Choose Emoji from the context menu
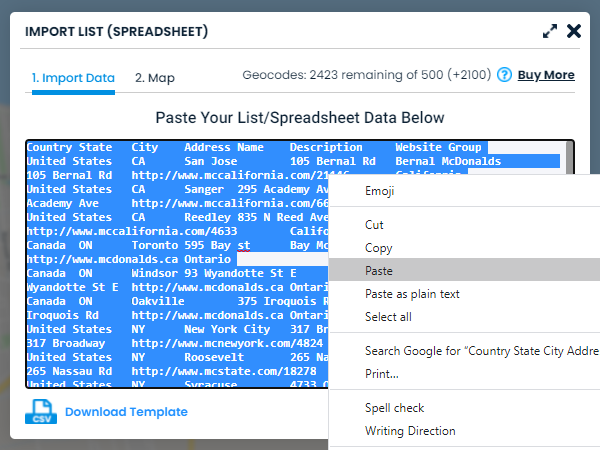 tap(380, 191)
